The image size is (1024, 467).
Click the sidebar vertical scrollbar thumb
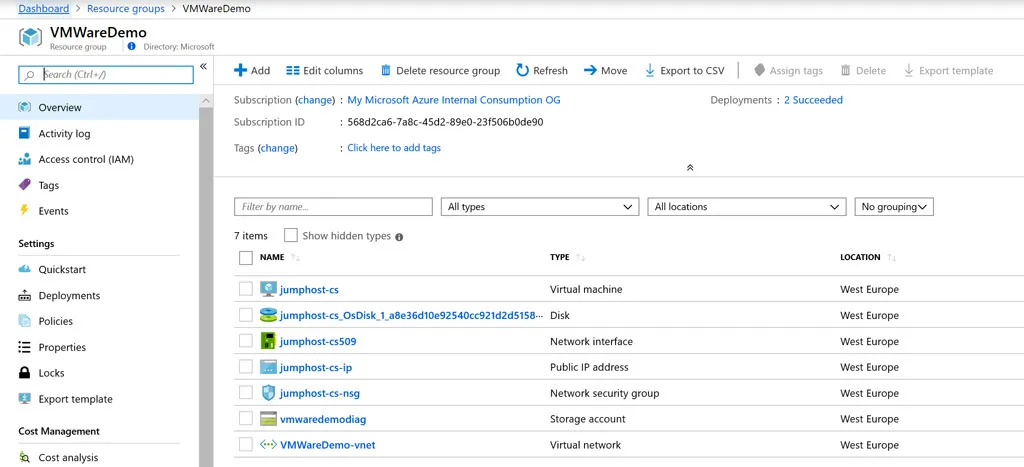pyautogui.click(x=206, y=287)
